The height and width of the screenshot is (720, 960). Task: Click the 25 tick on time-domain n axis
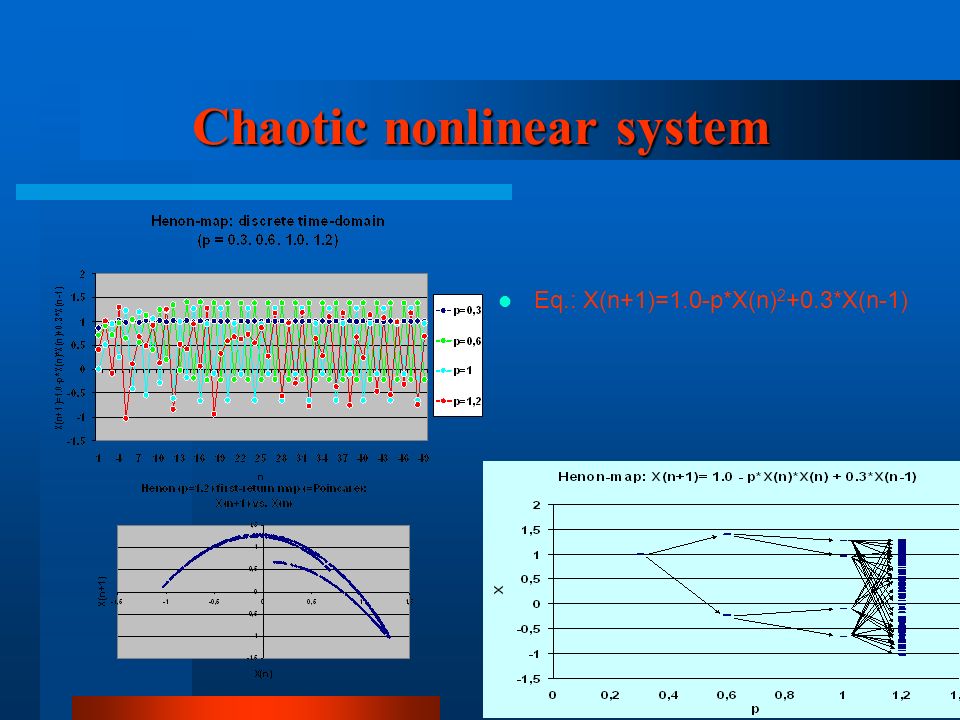tap(260, 458)
